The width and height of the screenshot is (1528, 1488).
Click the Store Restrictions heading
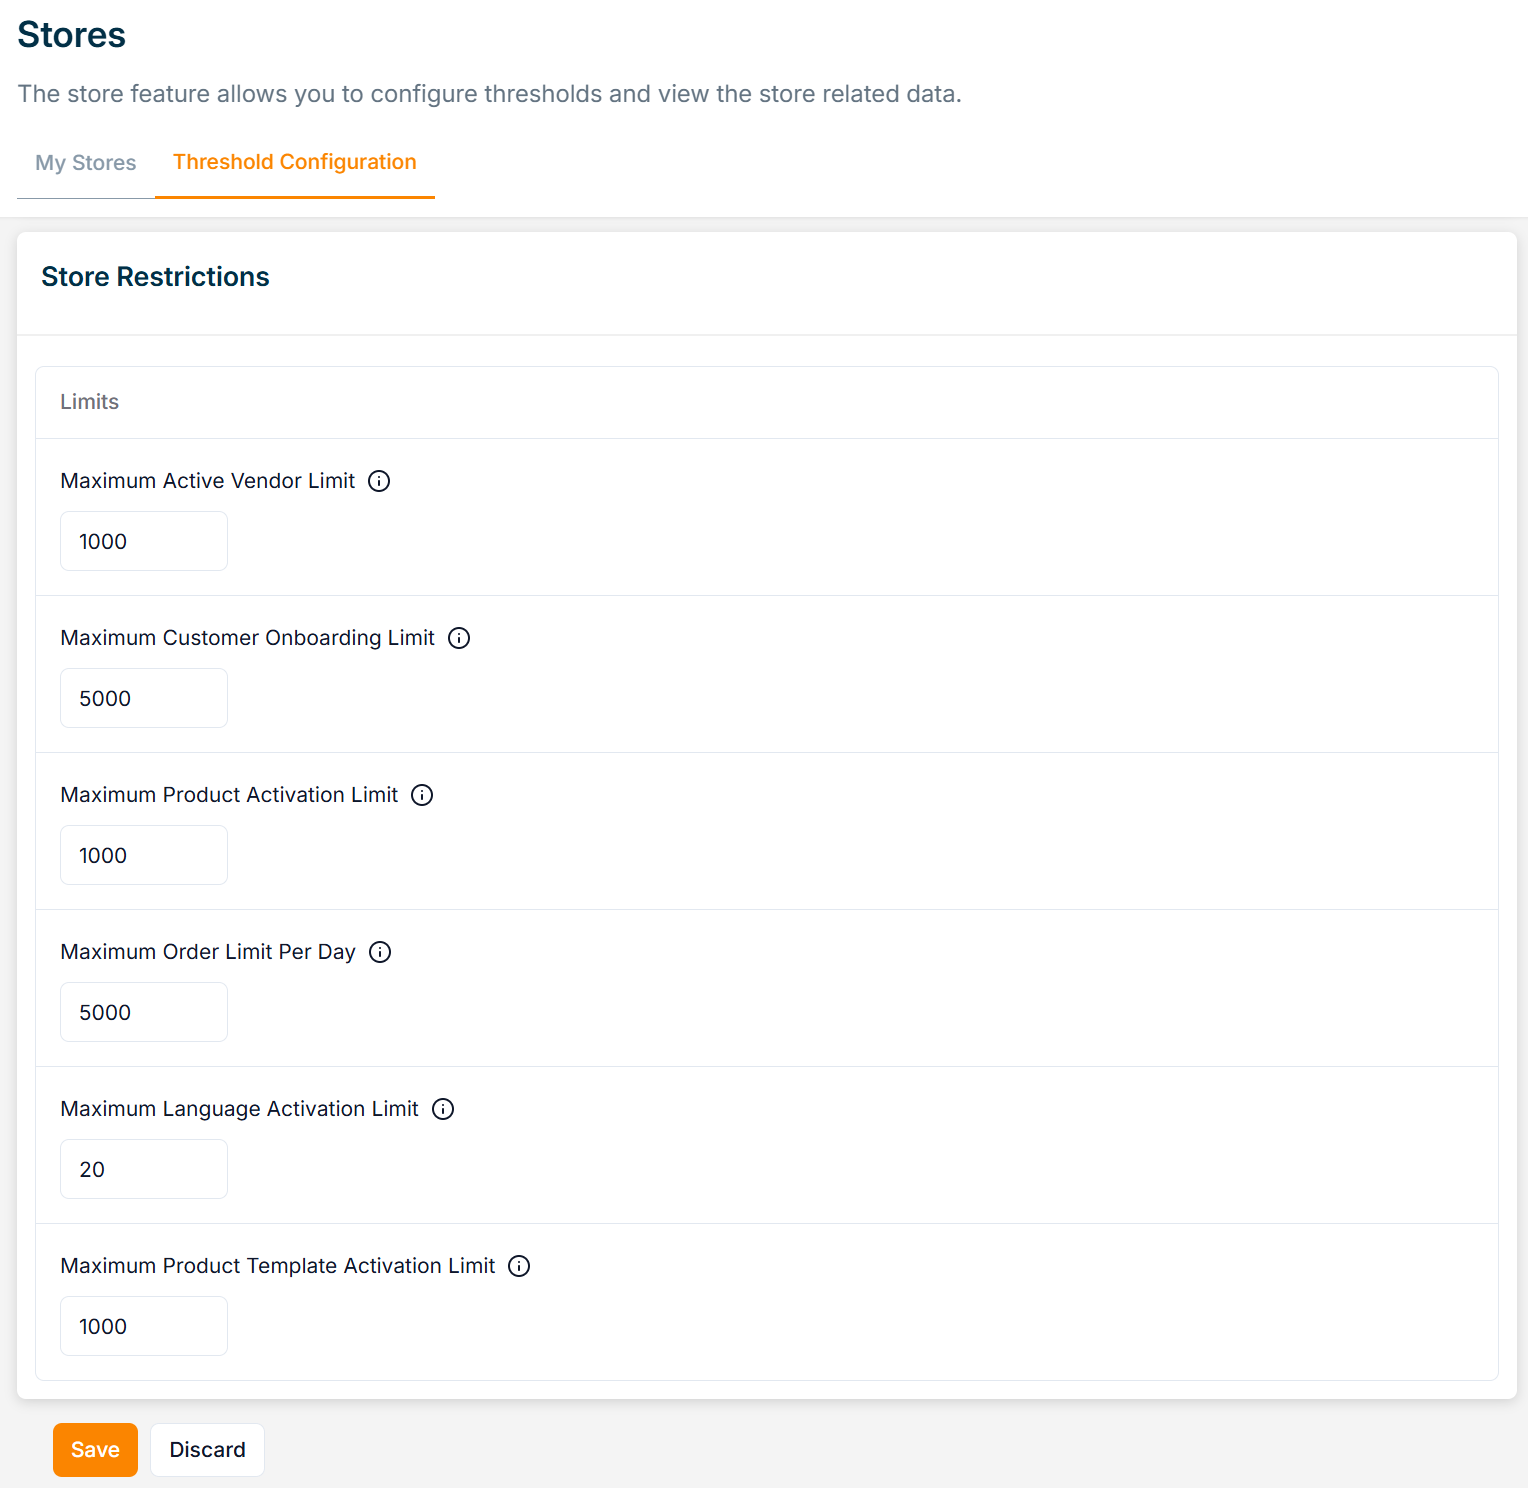[155, 277]
